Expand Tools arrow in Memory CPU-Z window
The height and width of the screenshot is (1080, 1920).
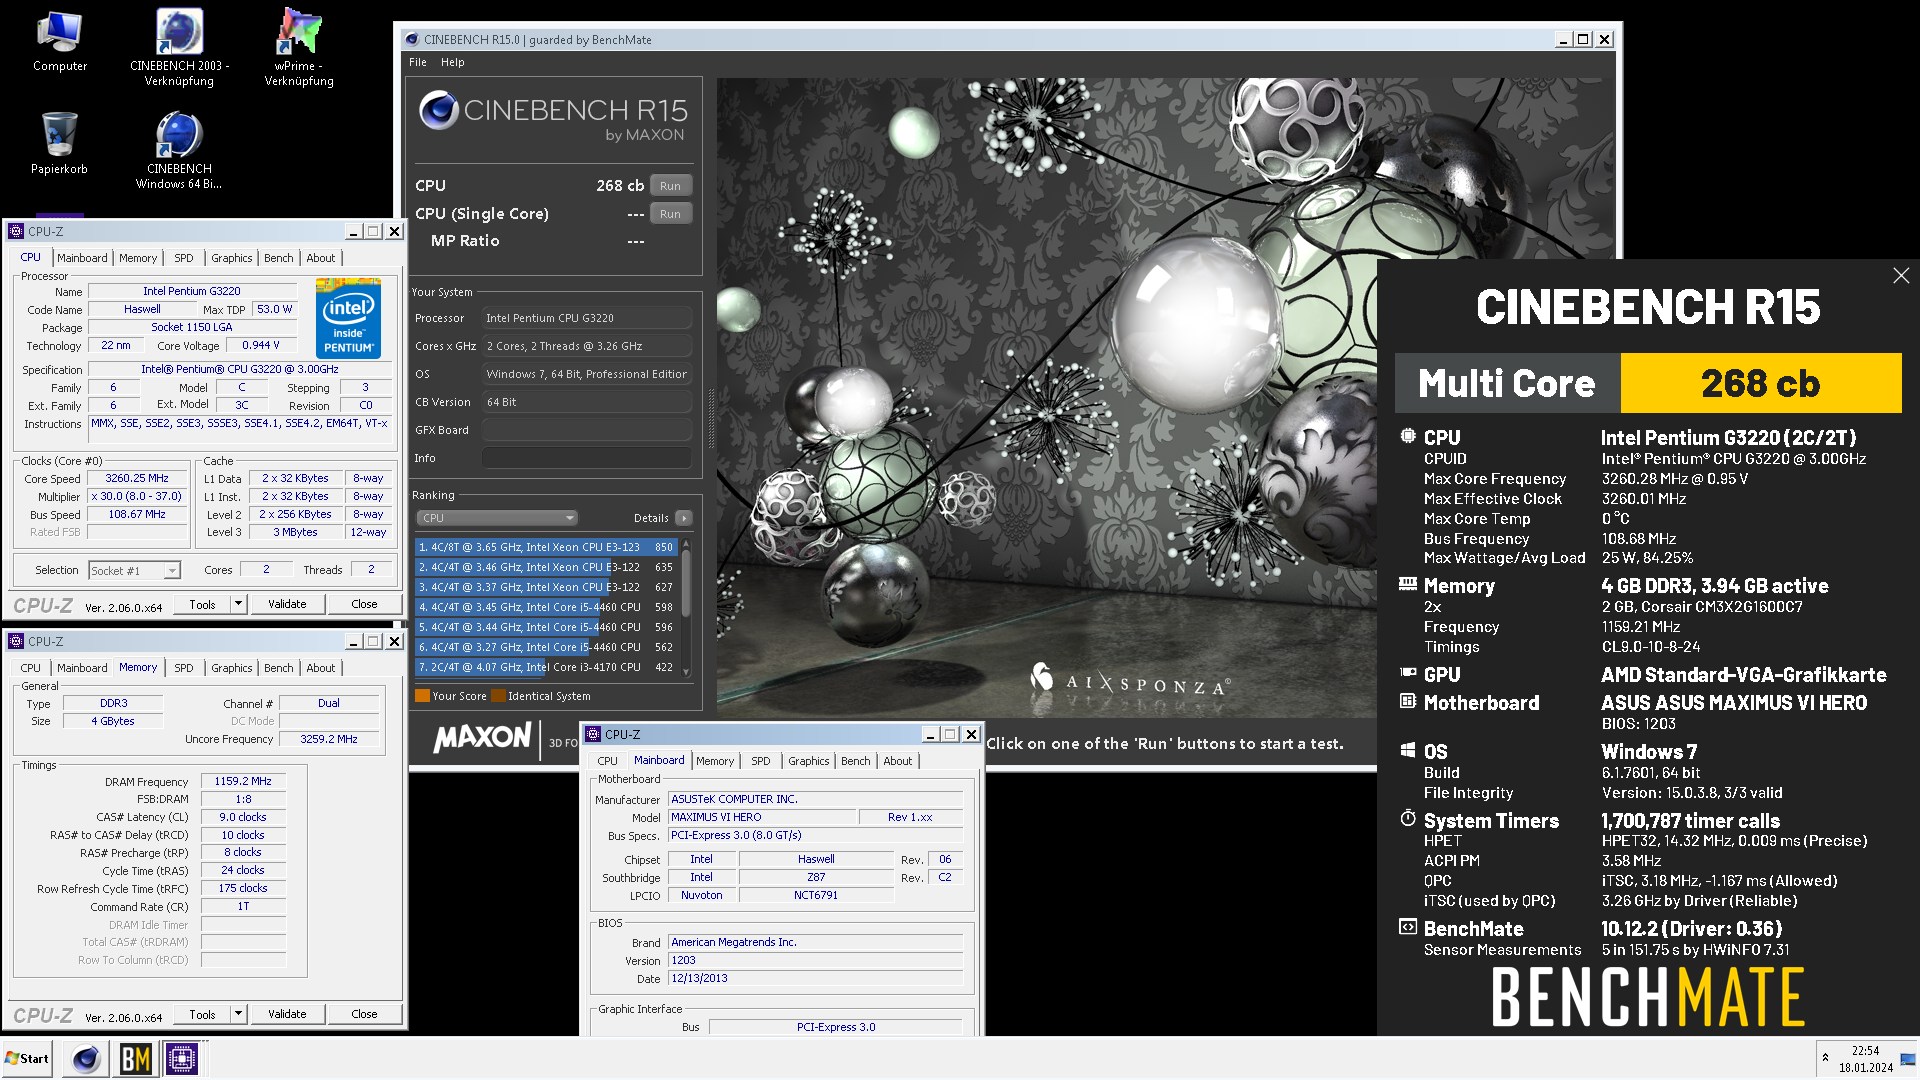(x=239, y=1014)
